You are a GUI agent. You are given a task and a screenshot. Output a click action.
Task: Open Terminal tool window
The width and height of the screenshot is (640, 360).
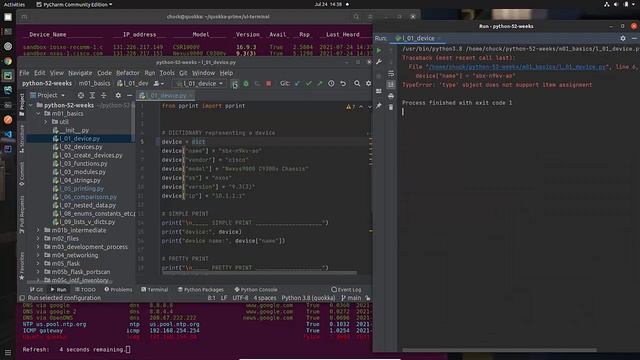coord(154,289)
